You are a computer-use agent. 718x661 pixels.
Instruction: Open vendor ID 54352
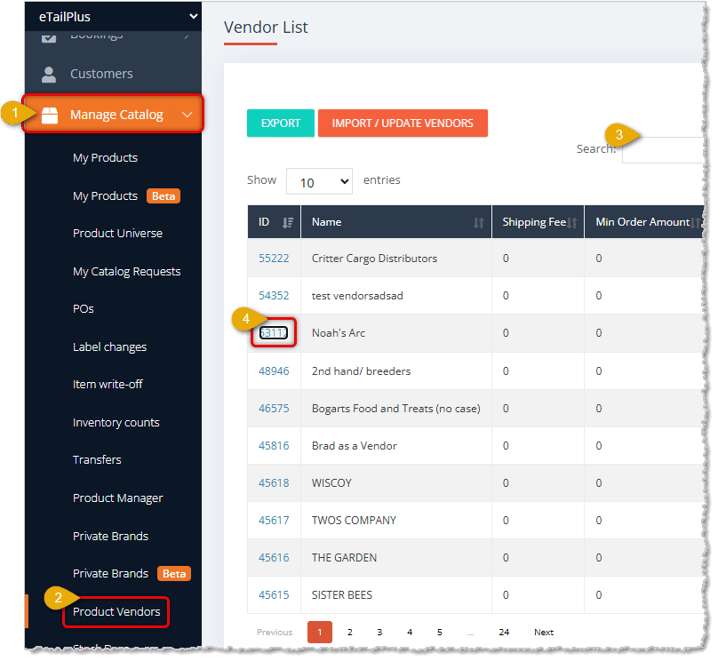pos(274,296)
